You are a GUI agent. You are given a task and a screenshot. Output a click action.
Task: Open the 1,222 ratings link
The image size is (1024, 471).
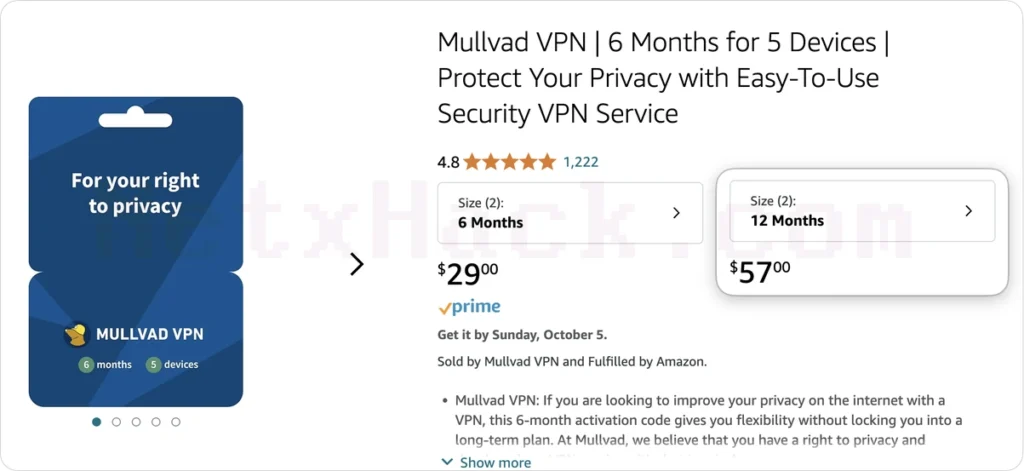click(x=581, y=161)
